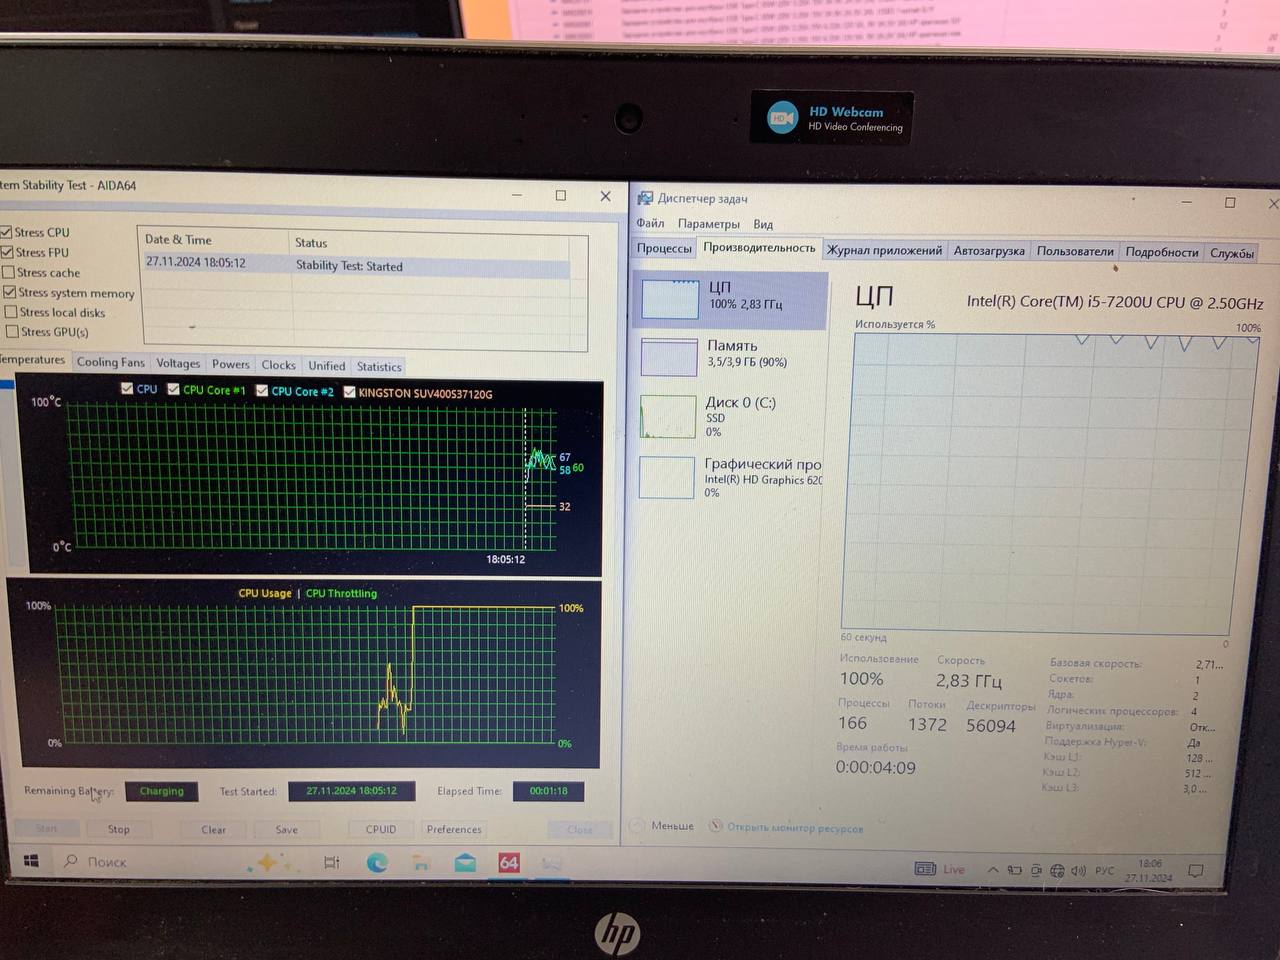Viewport: 1280px width, 960px height.
Task: Toggle the Stress CPU checkbox
Action: click(6, 232)
